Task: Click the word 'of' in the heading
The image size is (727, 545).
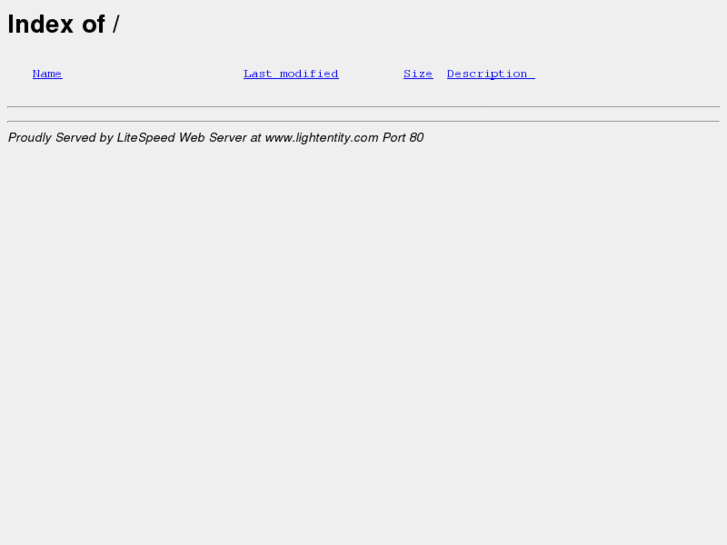Action: coord(94,24)
